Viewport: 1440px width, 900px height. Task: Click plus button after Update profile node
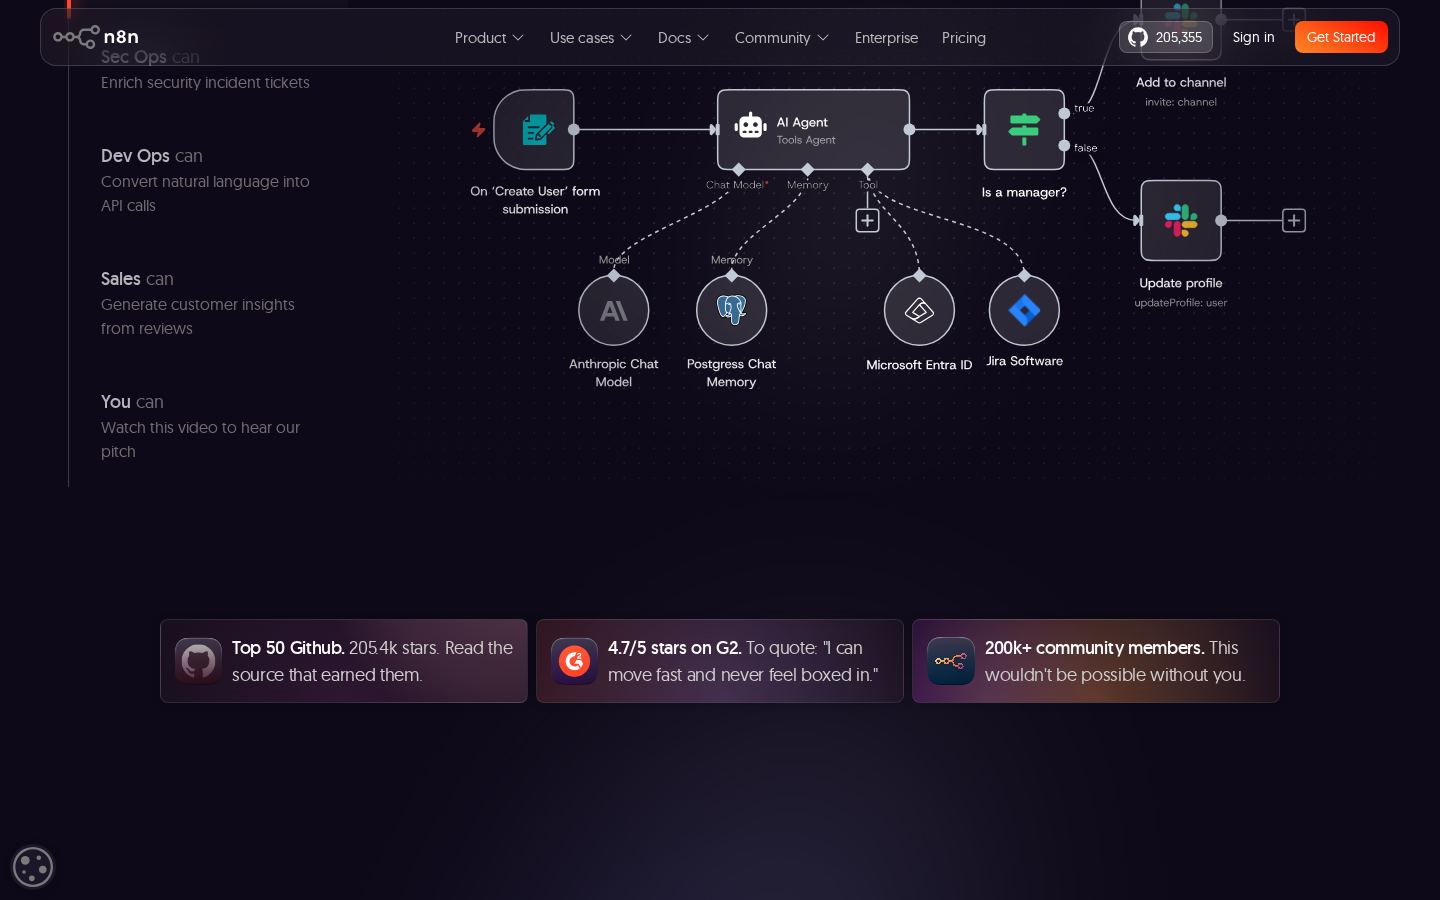coord(1294,220)
